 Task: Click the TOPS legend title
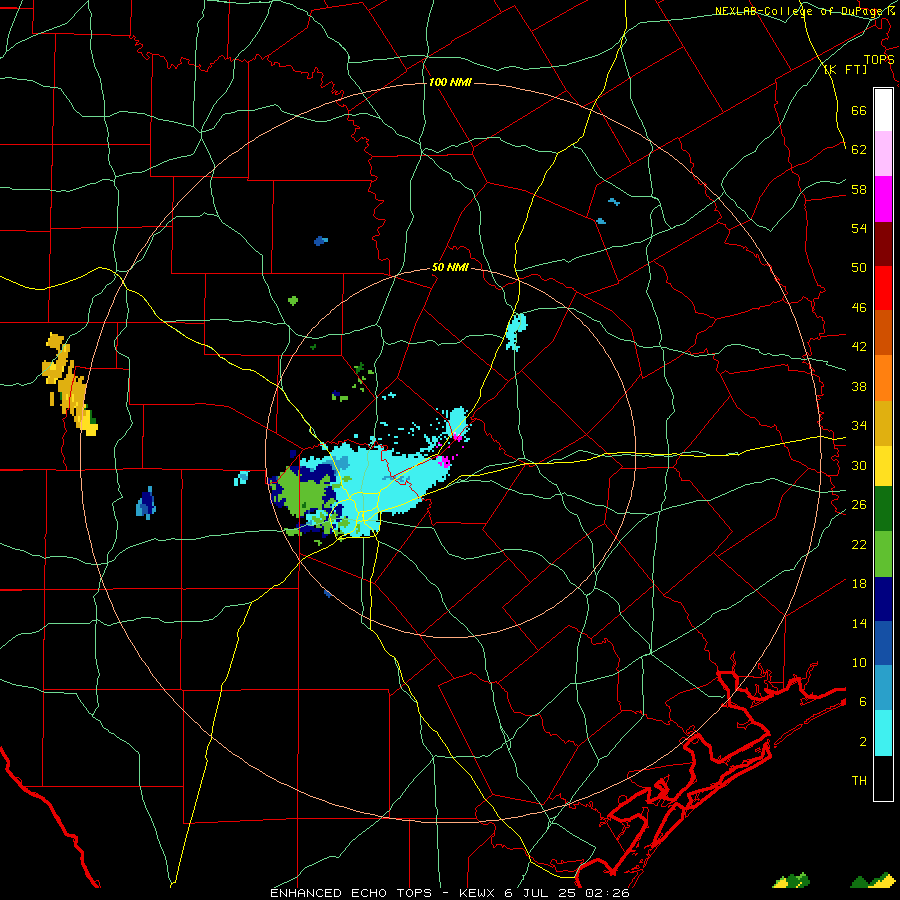tap(879, 59)
